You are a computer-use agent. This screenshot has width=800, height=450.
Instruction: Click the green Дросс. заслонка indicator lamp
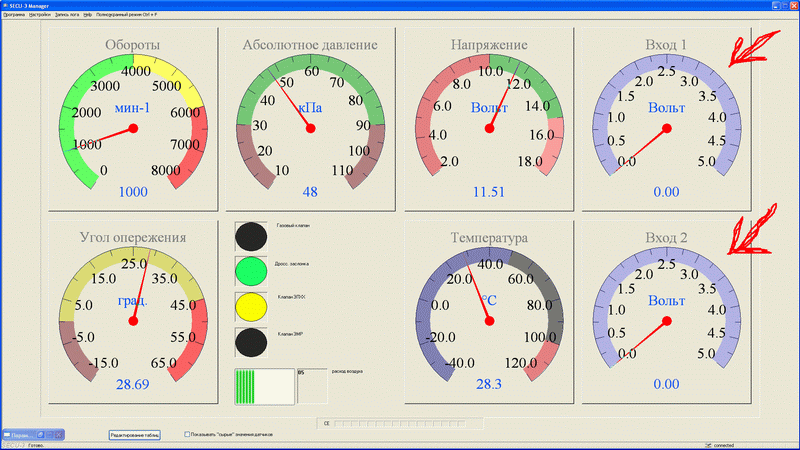(x=250, y=271)
